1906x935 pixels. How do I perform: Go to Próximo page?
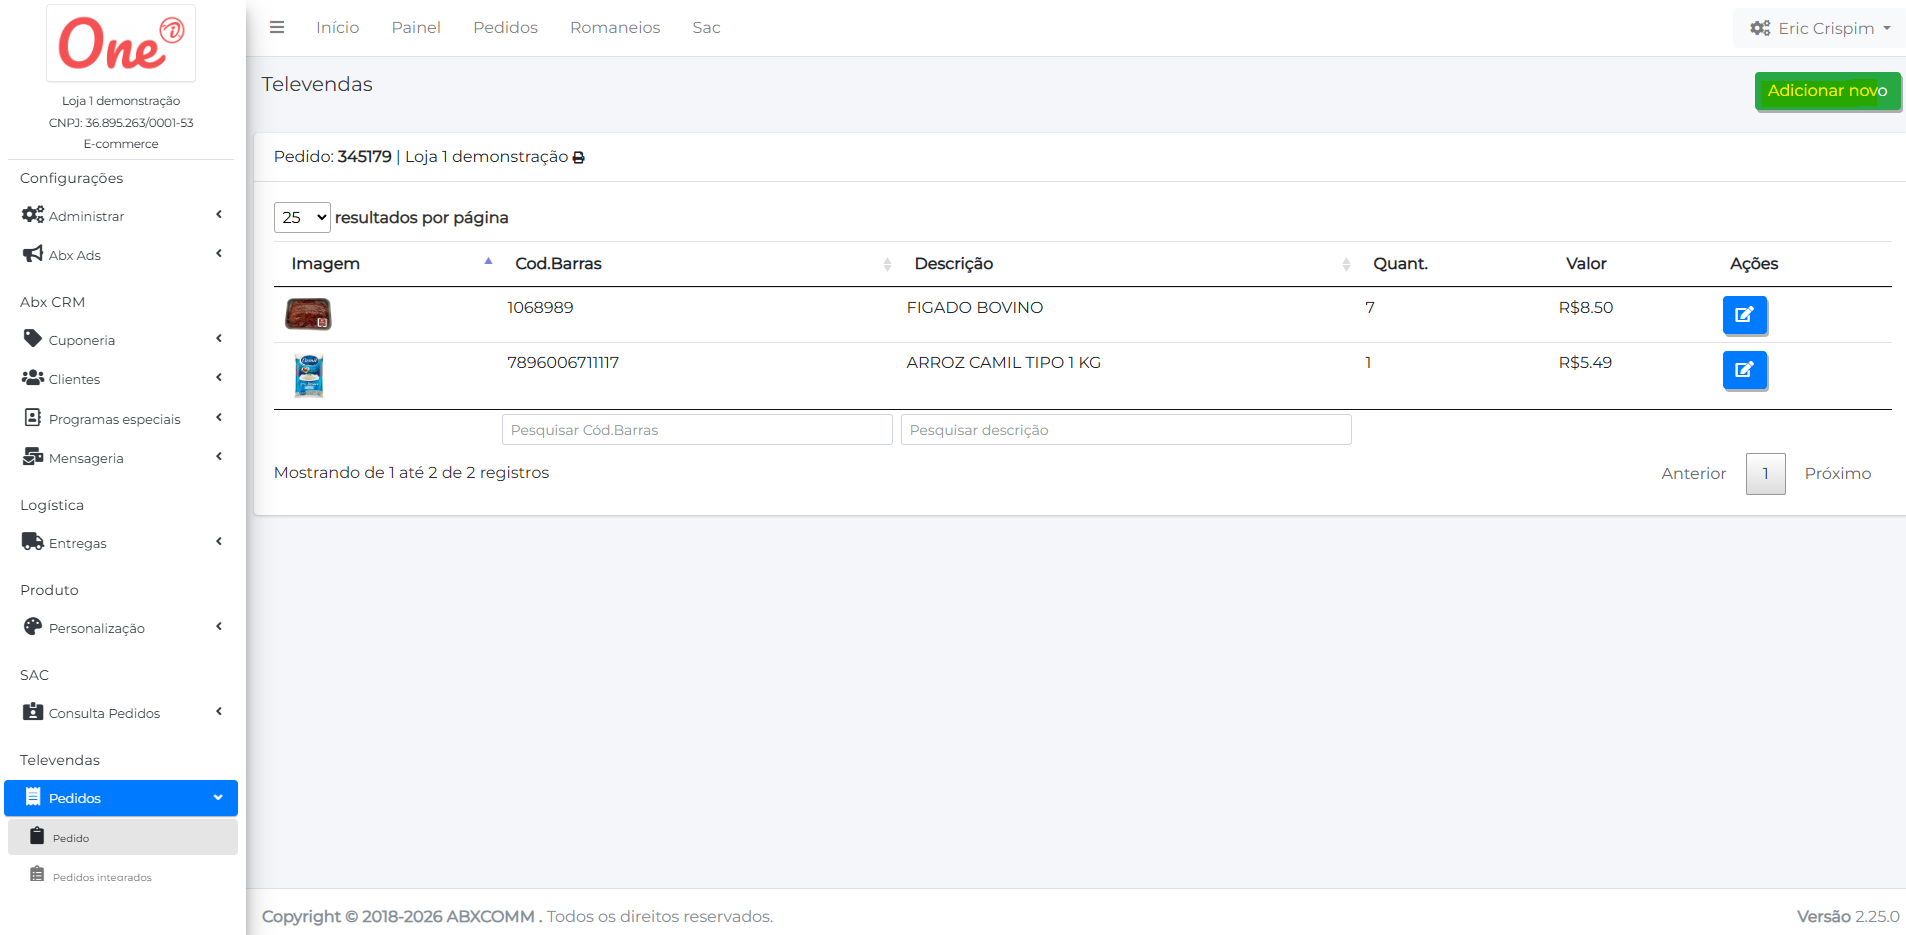click(1837, 474)
